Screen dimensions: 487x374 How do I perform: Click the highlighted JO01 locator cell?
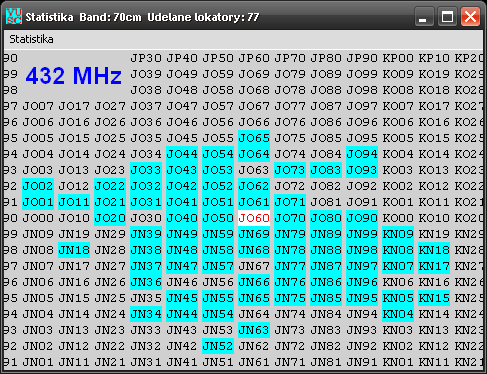pos(38,202)
